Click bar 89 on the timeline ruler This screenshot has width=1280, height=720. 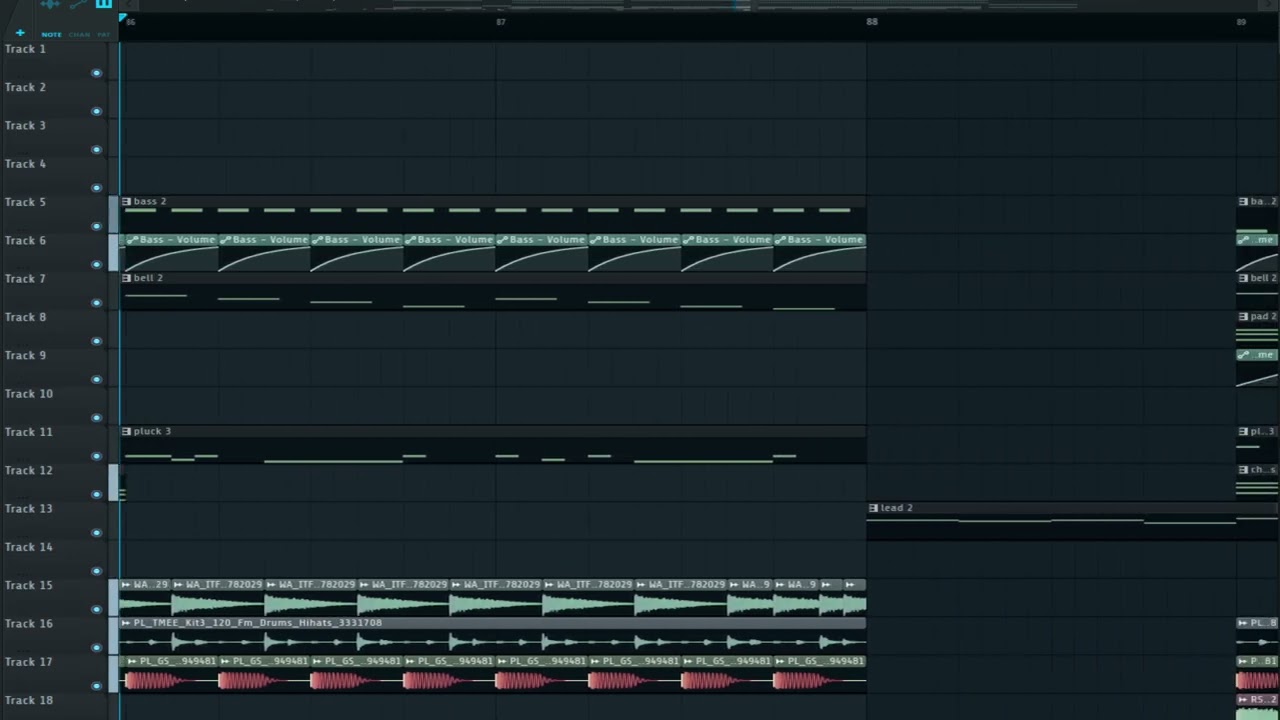[1241, 22]
